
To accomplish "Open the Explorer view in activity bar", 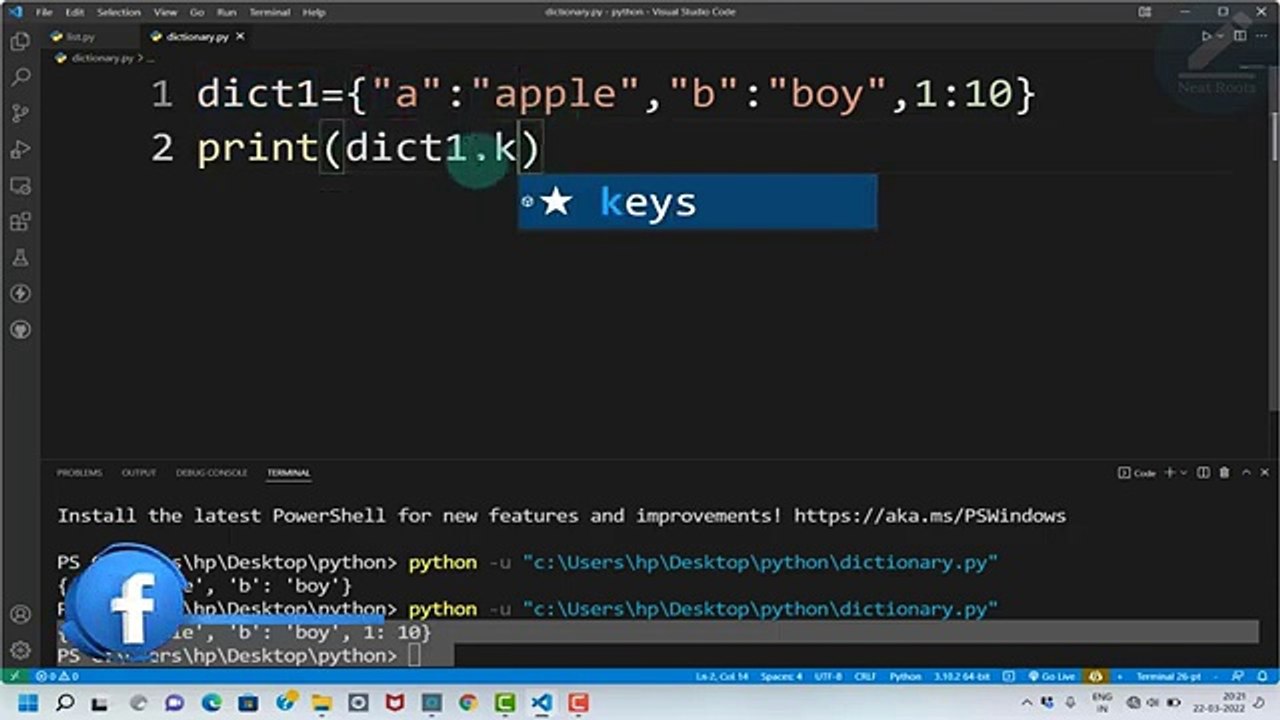I will tap(20, 42).
